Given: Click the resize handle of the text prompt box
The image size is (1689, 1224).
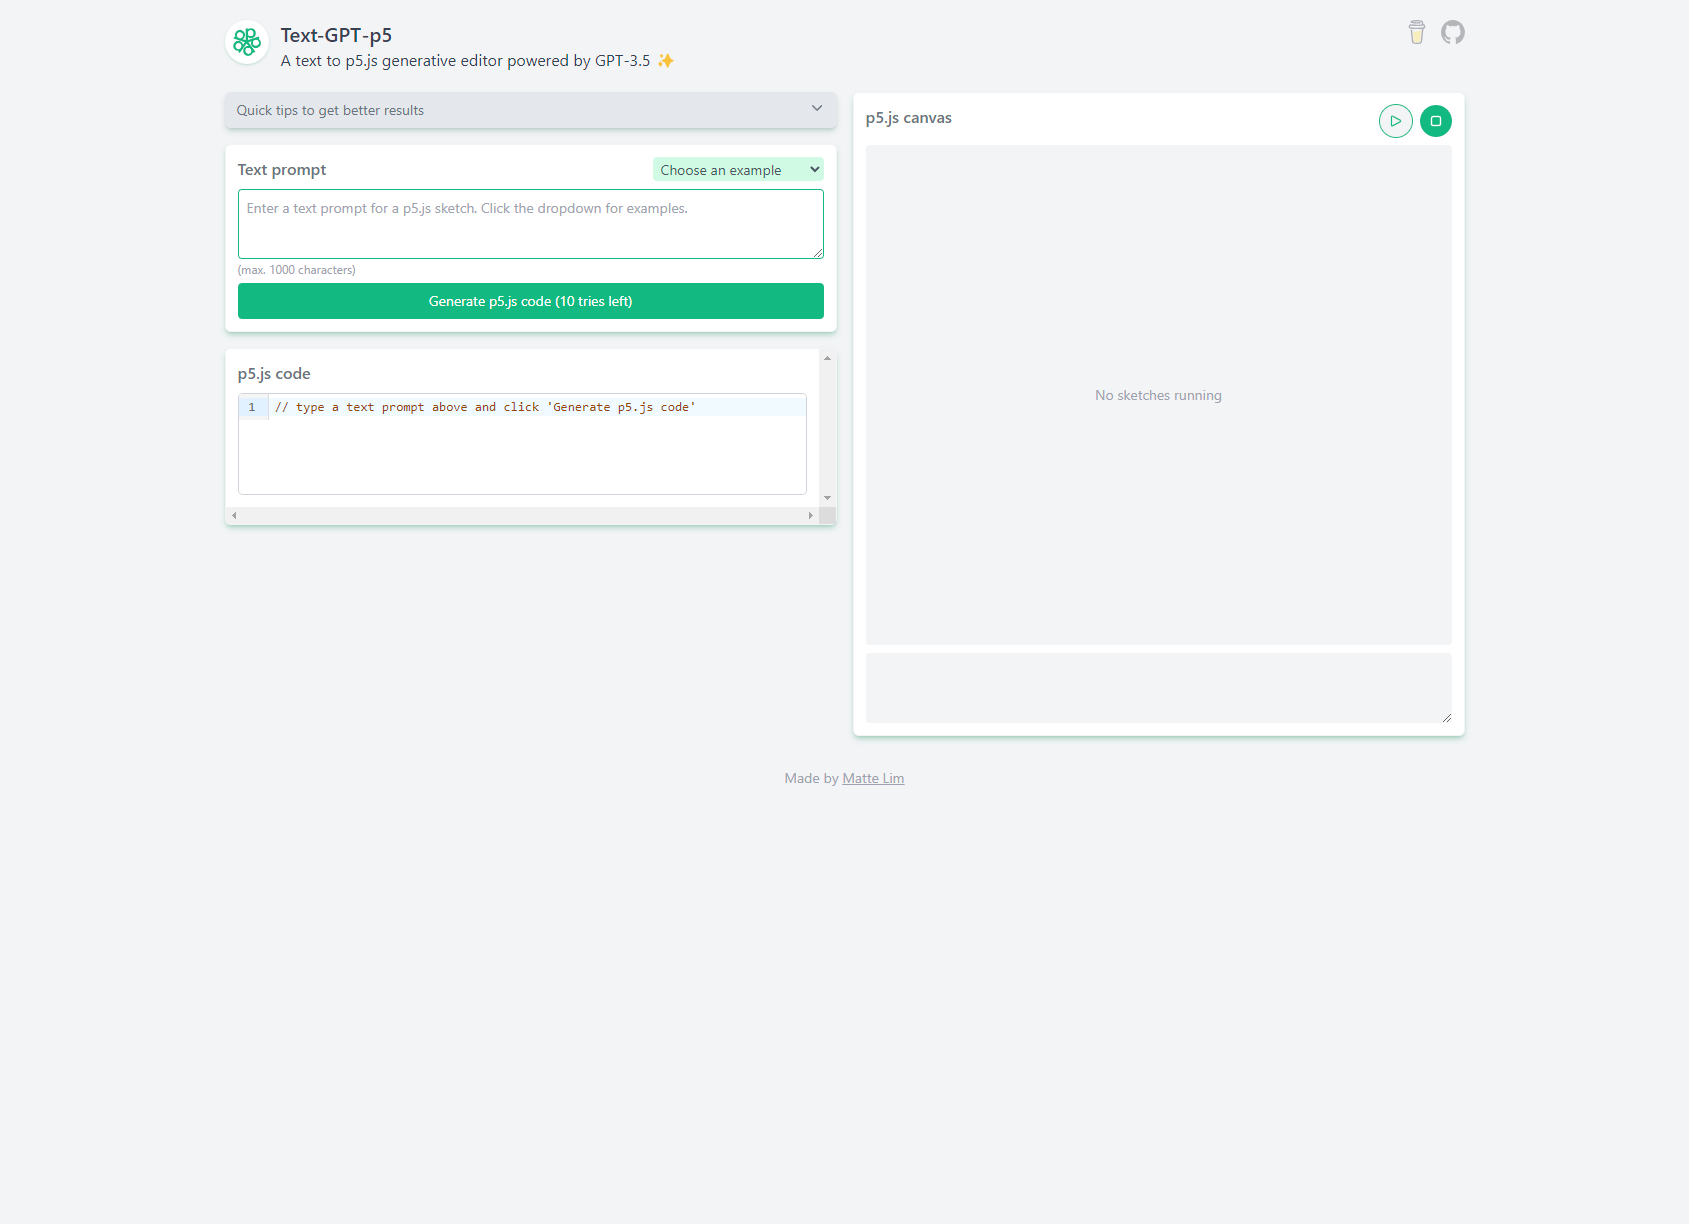Looking at the screenshot, I should pos(819,254).
